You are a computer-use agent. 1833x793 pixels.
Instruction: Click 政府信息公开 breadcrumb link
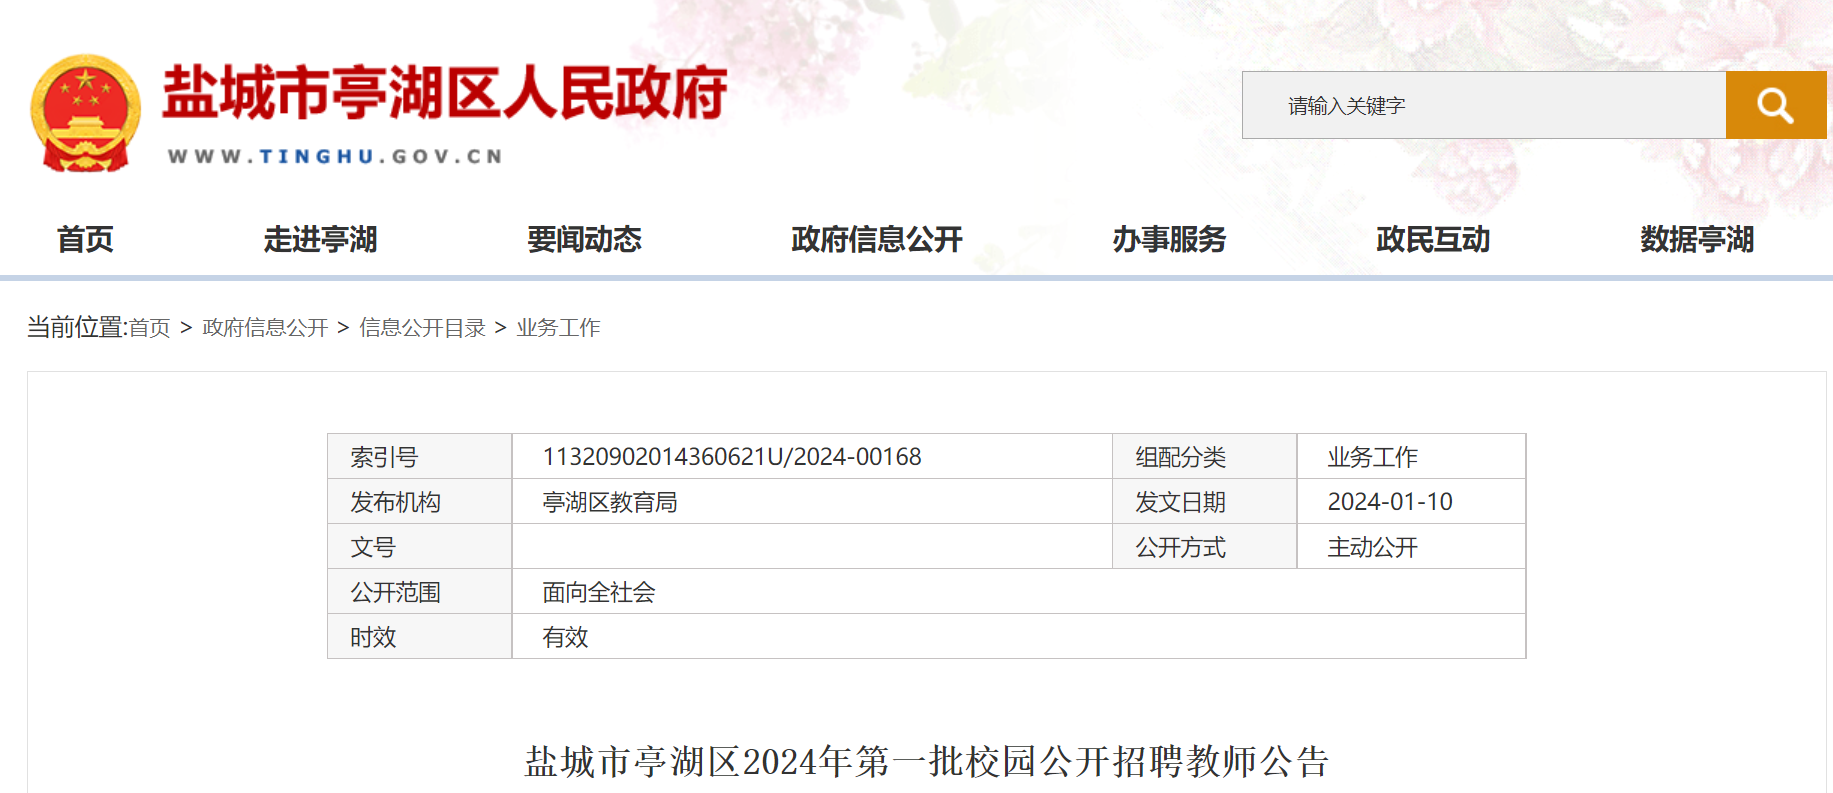point(265,328)
